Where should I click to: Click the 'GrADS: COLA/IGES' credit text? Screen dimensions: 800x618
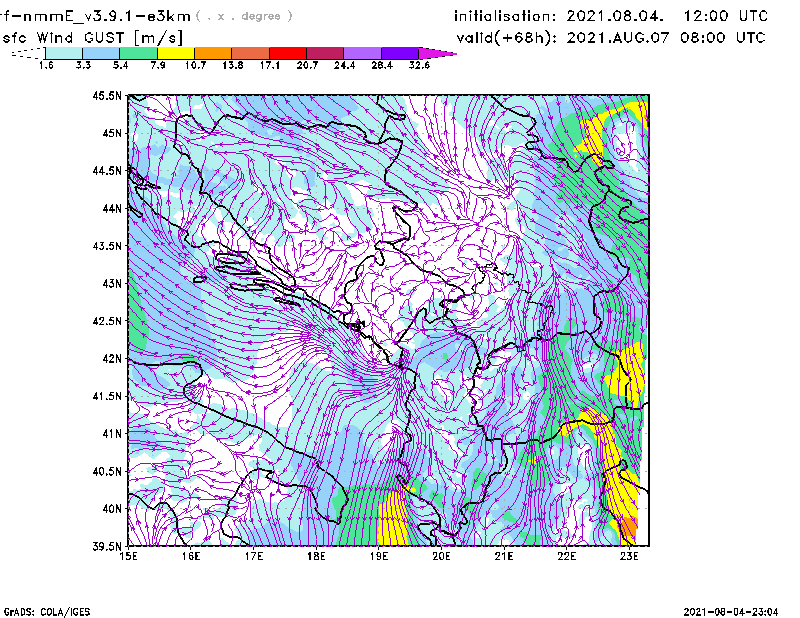click(x=46, y=612)
